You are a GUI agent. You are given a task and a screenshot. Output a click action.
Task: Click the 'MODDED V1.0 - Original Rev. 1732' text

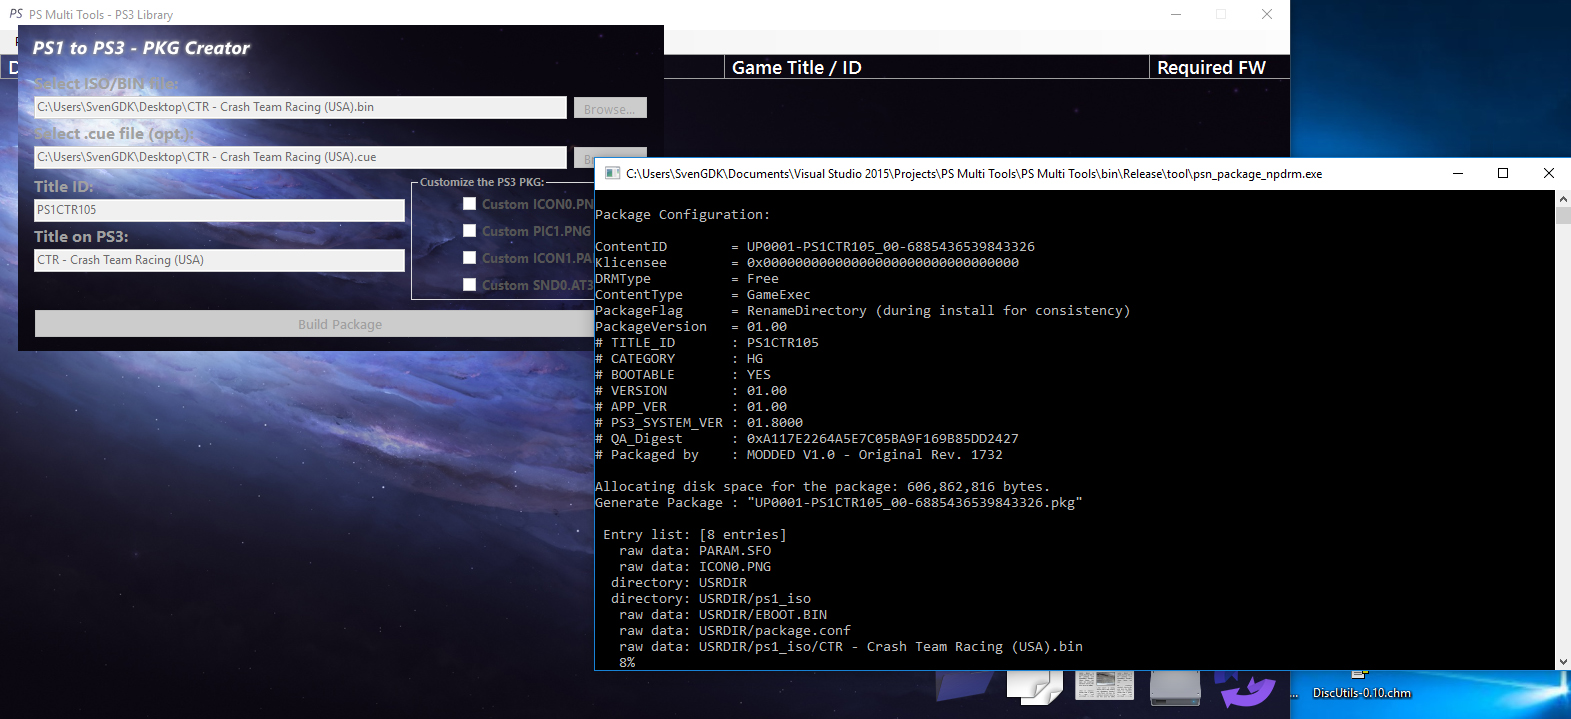875,455
